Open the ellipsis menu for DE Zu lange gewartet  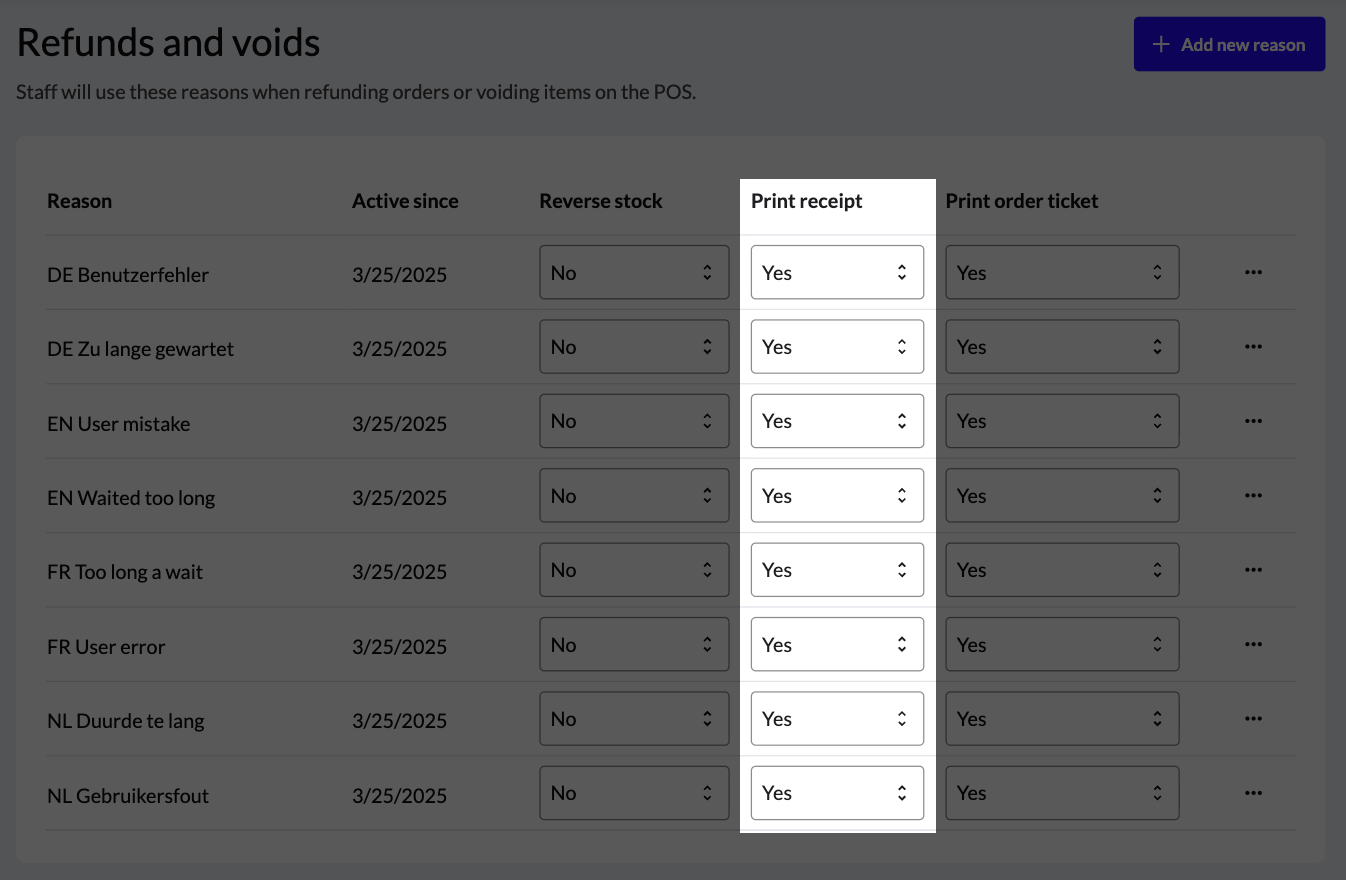click(x=1253, y=346)
